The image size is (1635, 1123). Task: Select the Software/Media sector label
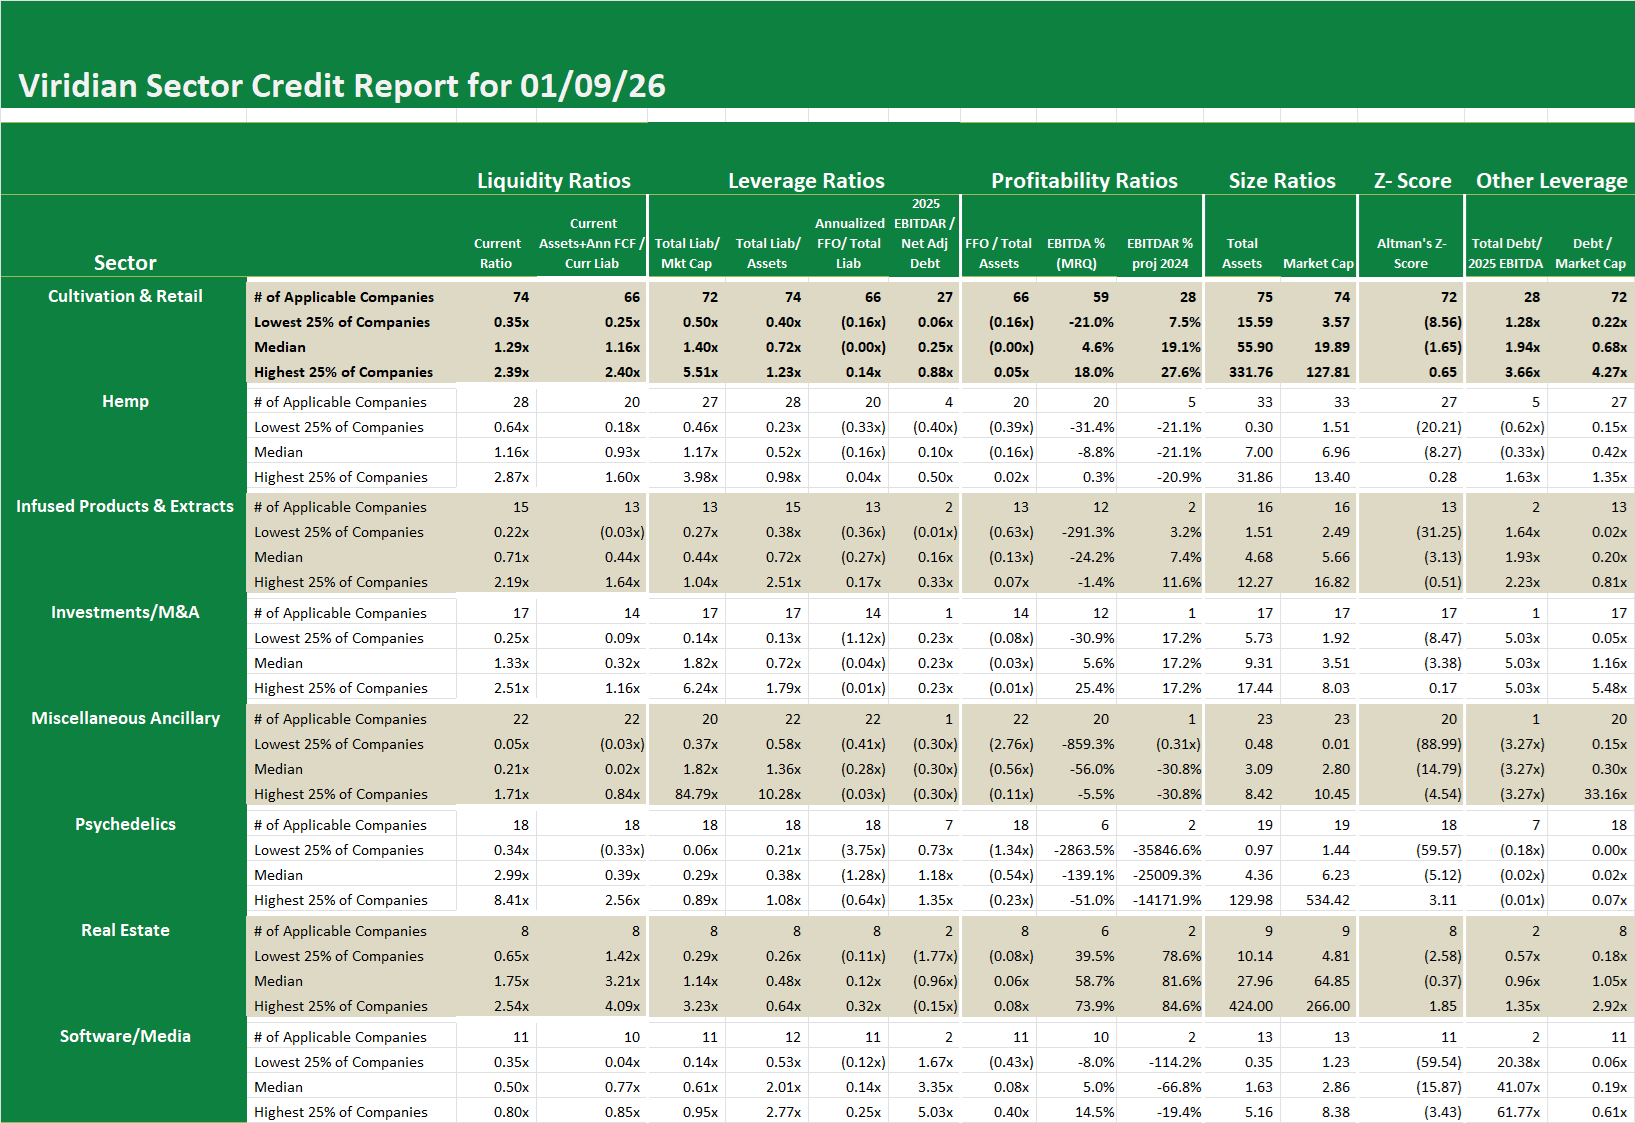125,1036
